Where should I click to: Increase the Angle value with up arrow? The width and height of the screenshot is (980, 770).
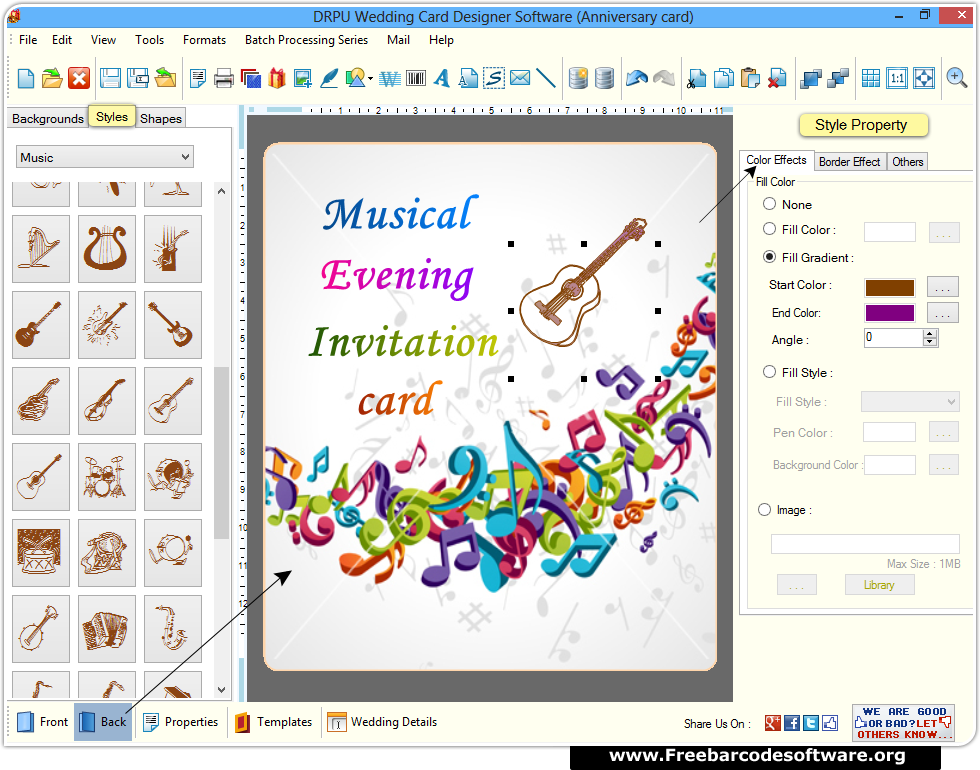point(930,334)
